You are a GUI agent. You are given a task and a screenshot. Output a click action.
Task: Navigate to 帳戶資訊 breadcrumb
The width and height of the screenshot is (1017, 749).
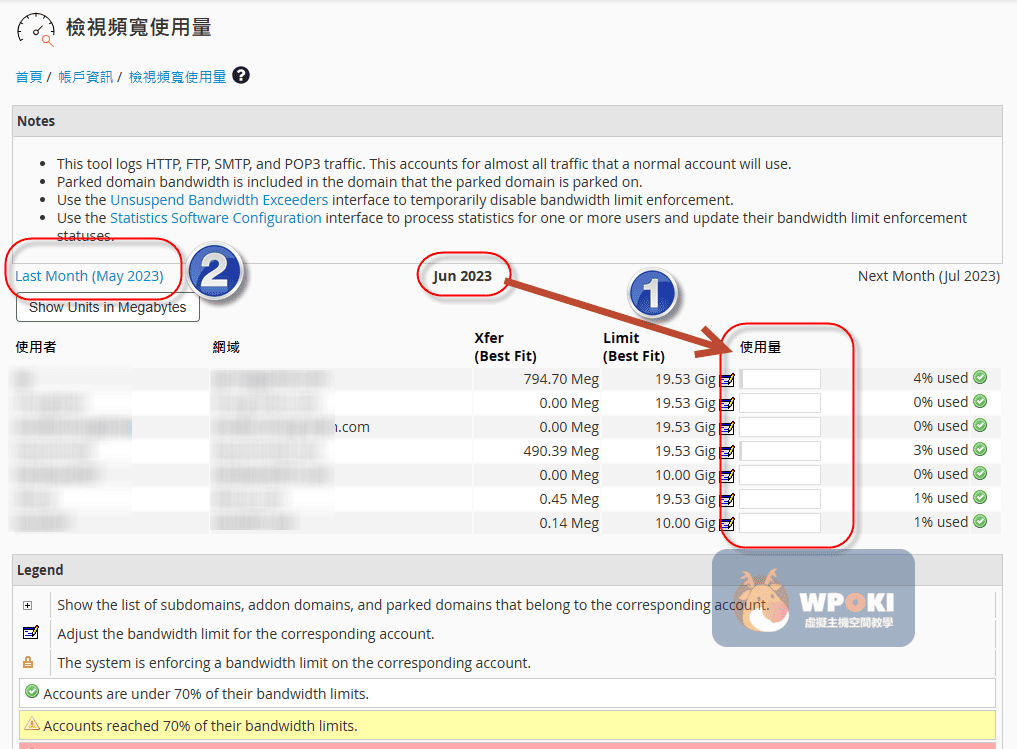[x=85, y=77]
